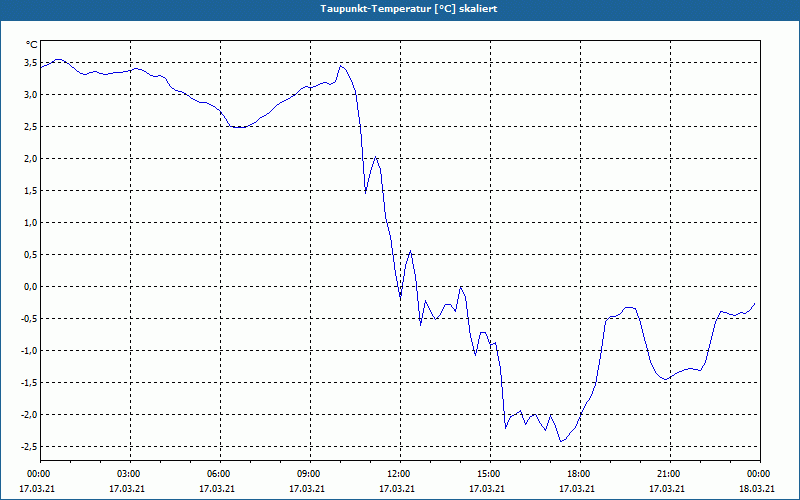The width and height of the screenshot is (800, 500).
Task: Pick the '17.03.21' date under 18:00
Action: tap(577, 489)
